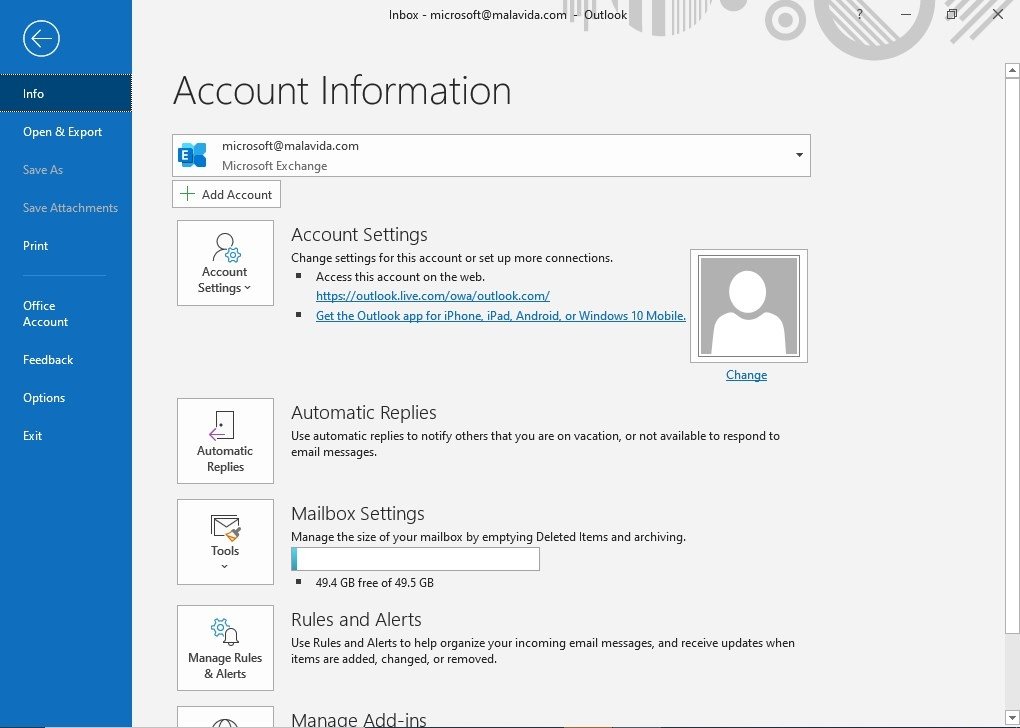Screen dimensions: 1020x728
Task: Expand the Tools dropdown under Mailbox Settings
Action: (x=224, y=565)
